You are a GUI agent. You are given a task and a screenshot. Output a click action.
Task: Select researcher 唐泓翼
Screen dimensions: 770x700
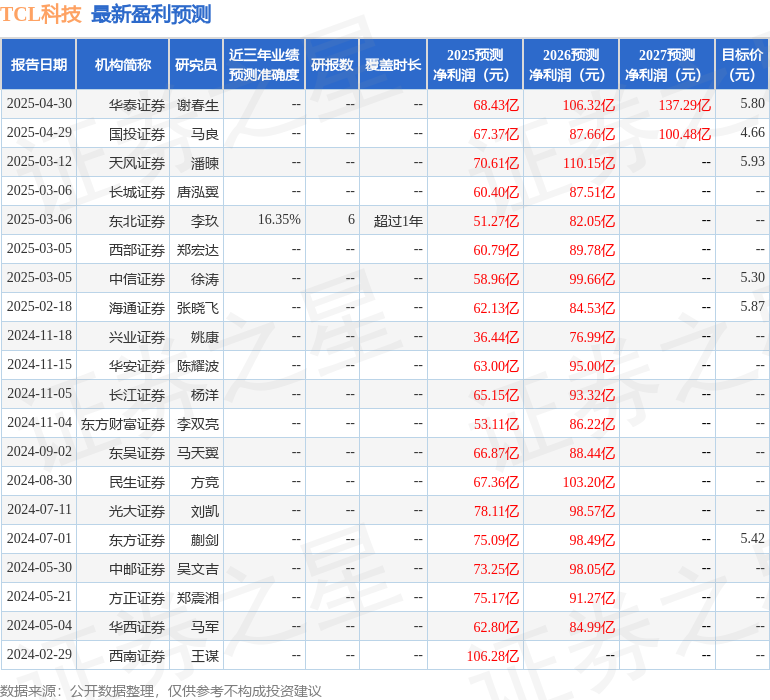click(197, 192)
